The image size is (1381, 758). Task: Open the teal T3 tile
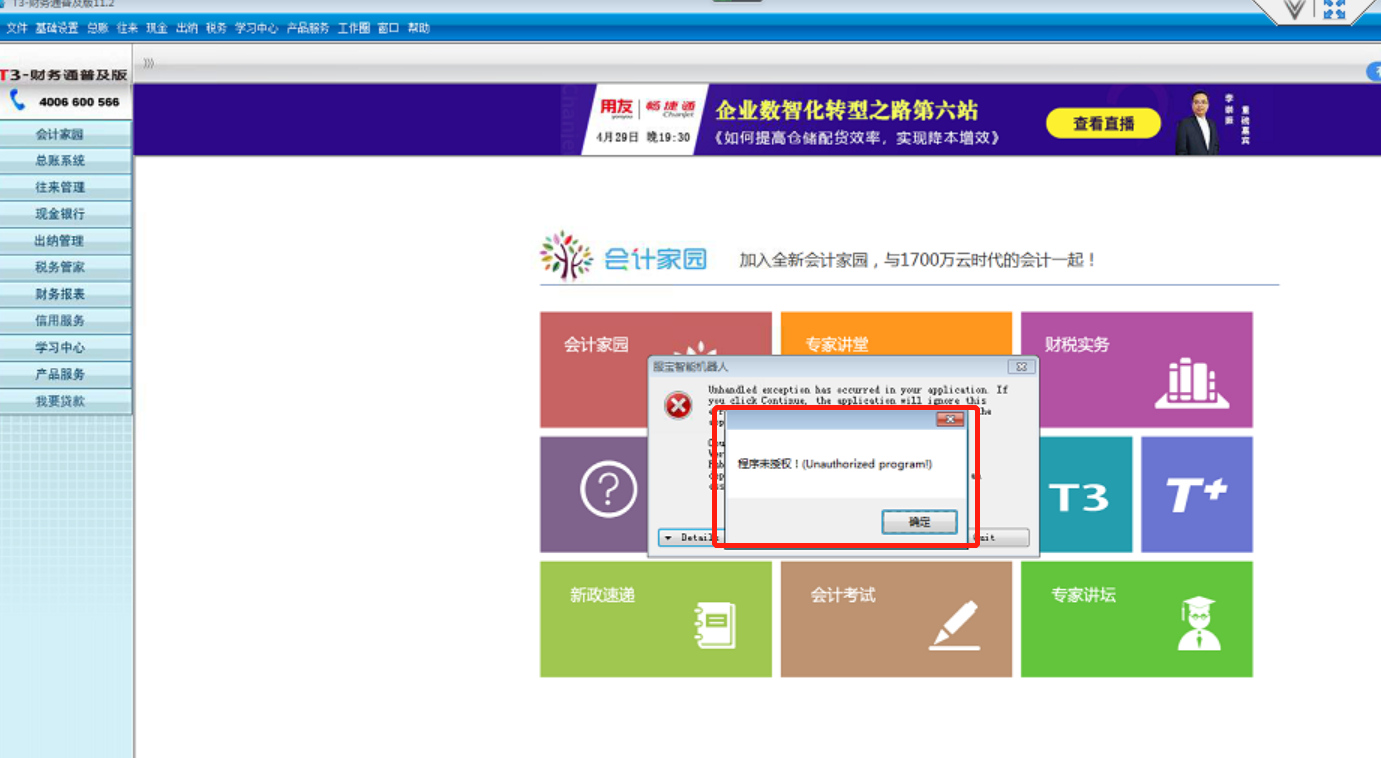pyautogui.click(x=1079, y=494)
